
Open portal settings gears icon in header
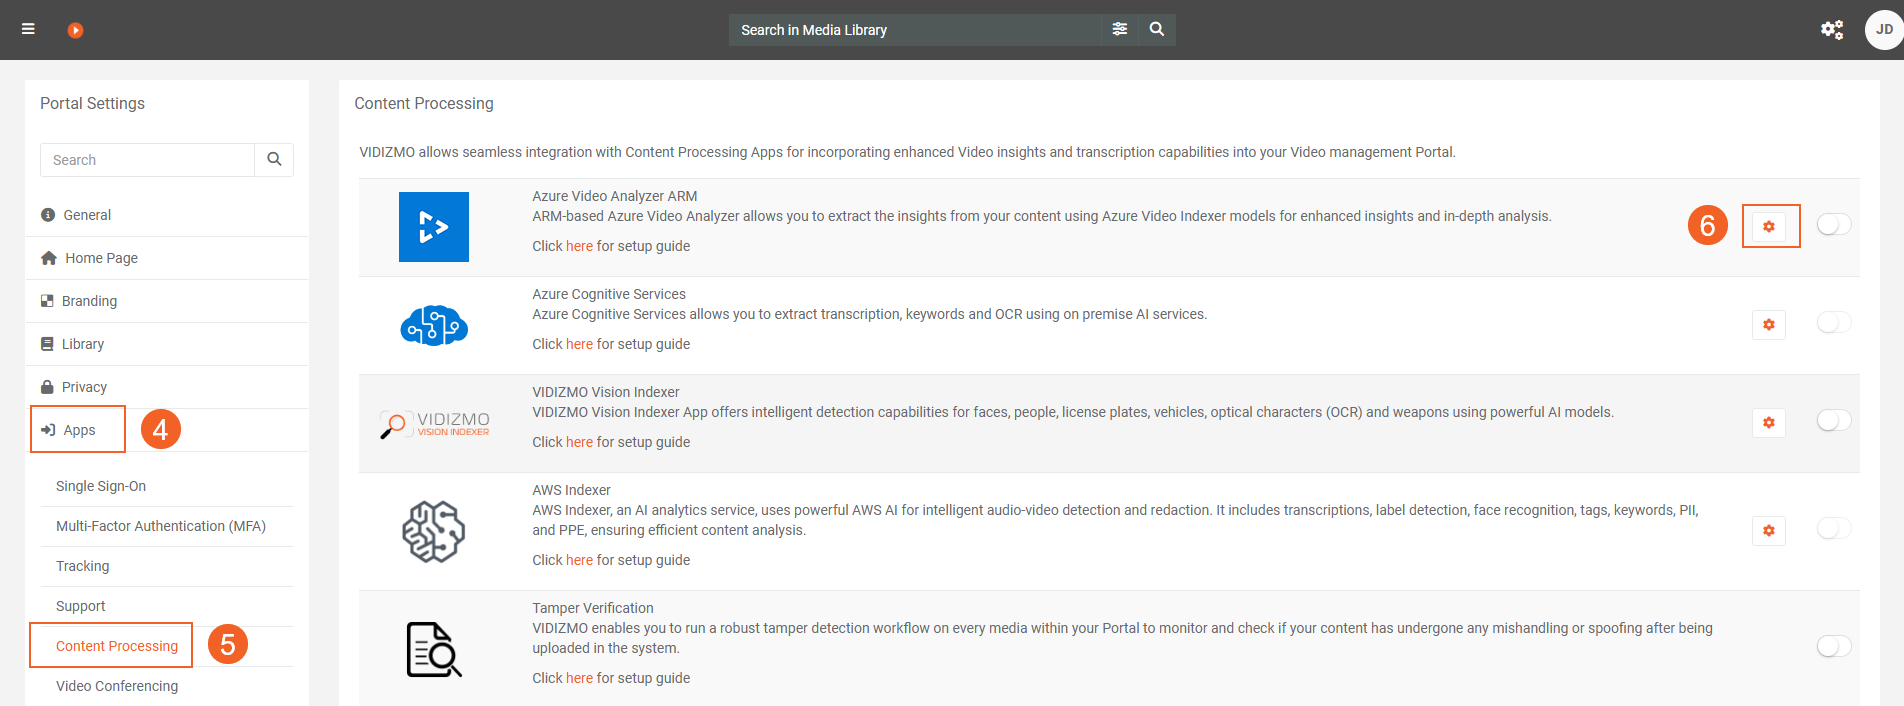[1831, 30]
